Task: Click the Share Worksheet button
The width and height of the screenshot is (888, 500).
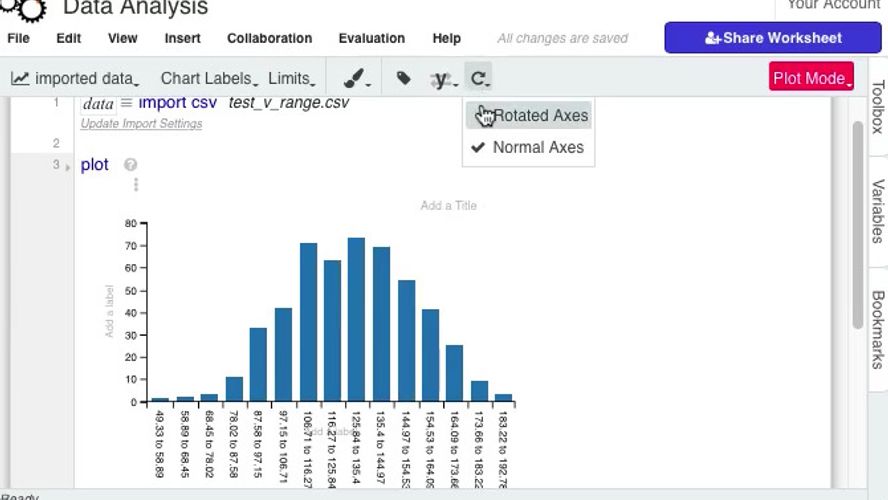Action: coord(773,38)
